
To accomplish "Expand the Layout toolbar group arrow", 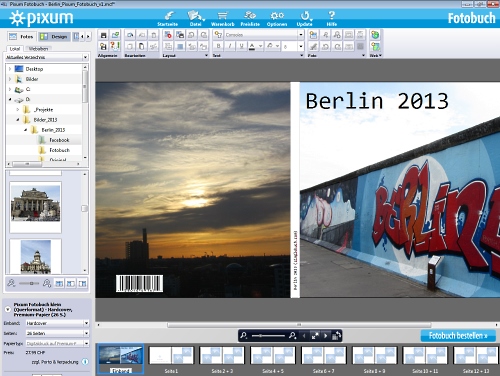I will (206, 55).
